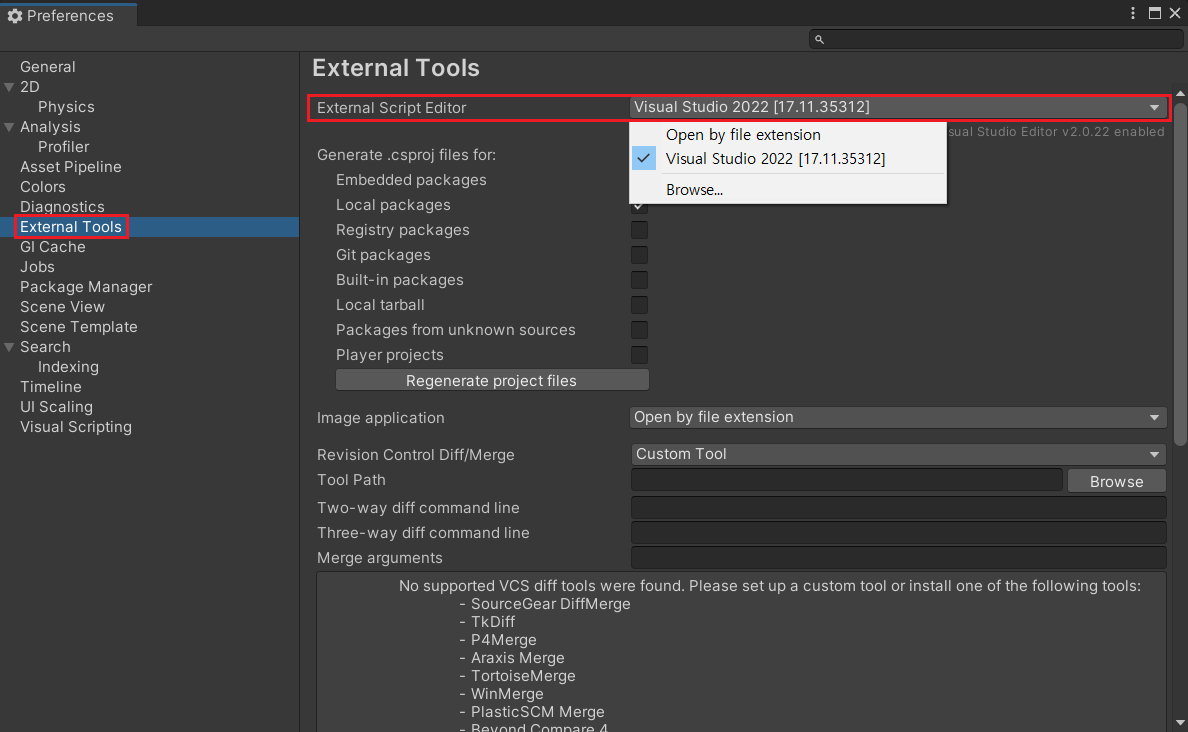Image resolution: width=1188 pixels, height=732 pixels.
Task: Click the Two-way diff command line field
Action: tap(898, 508)
